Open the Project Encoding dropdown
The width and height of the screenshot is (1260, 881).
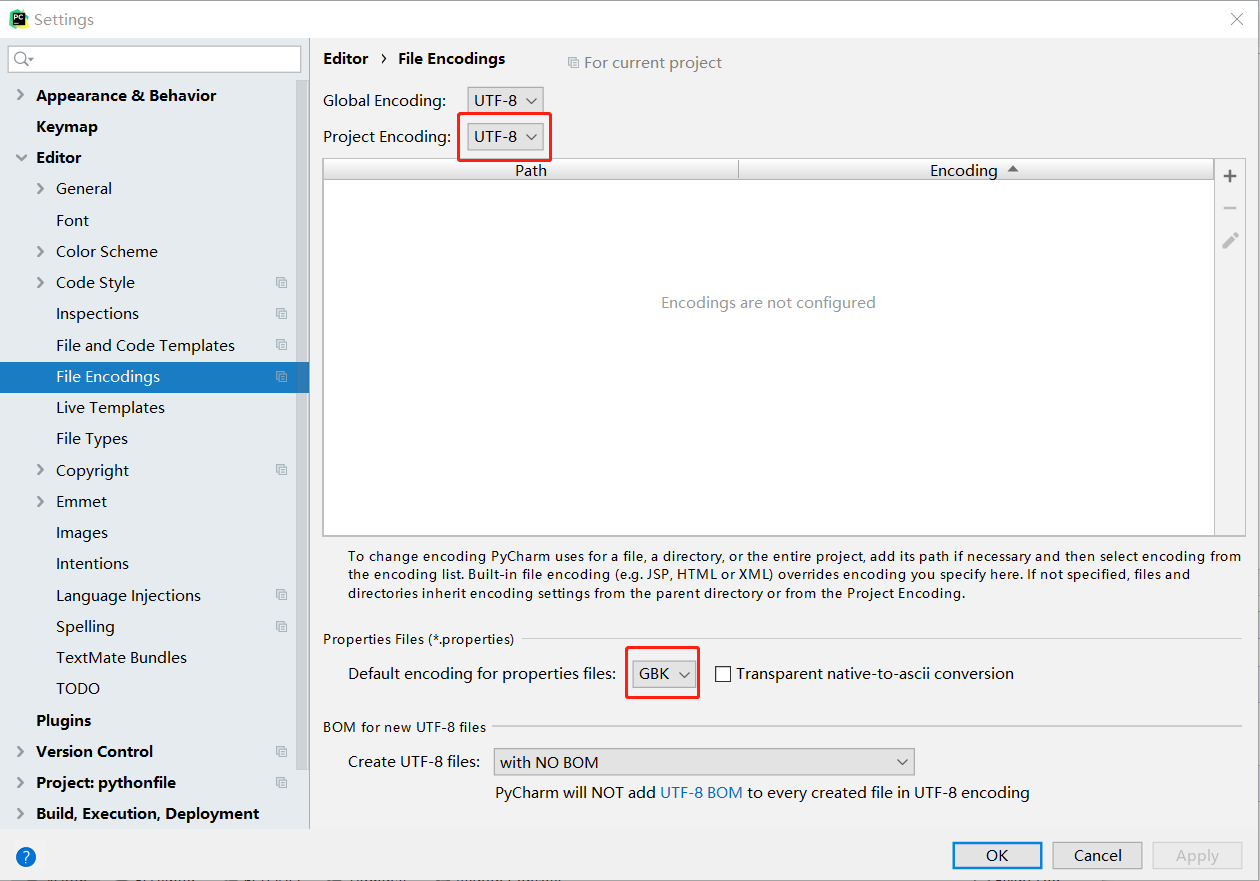(x=505, y=136)
